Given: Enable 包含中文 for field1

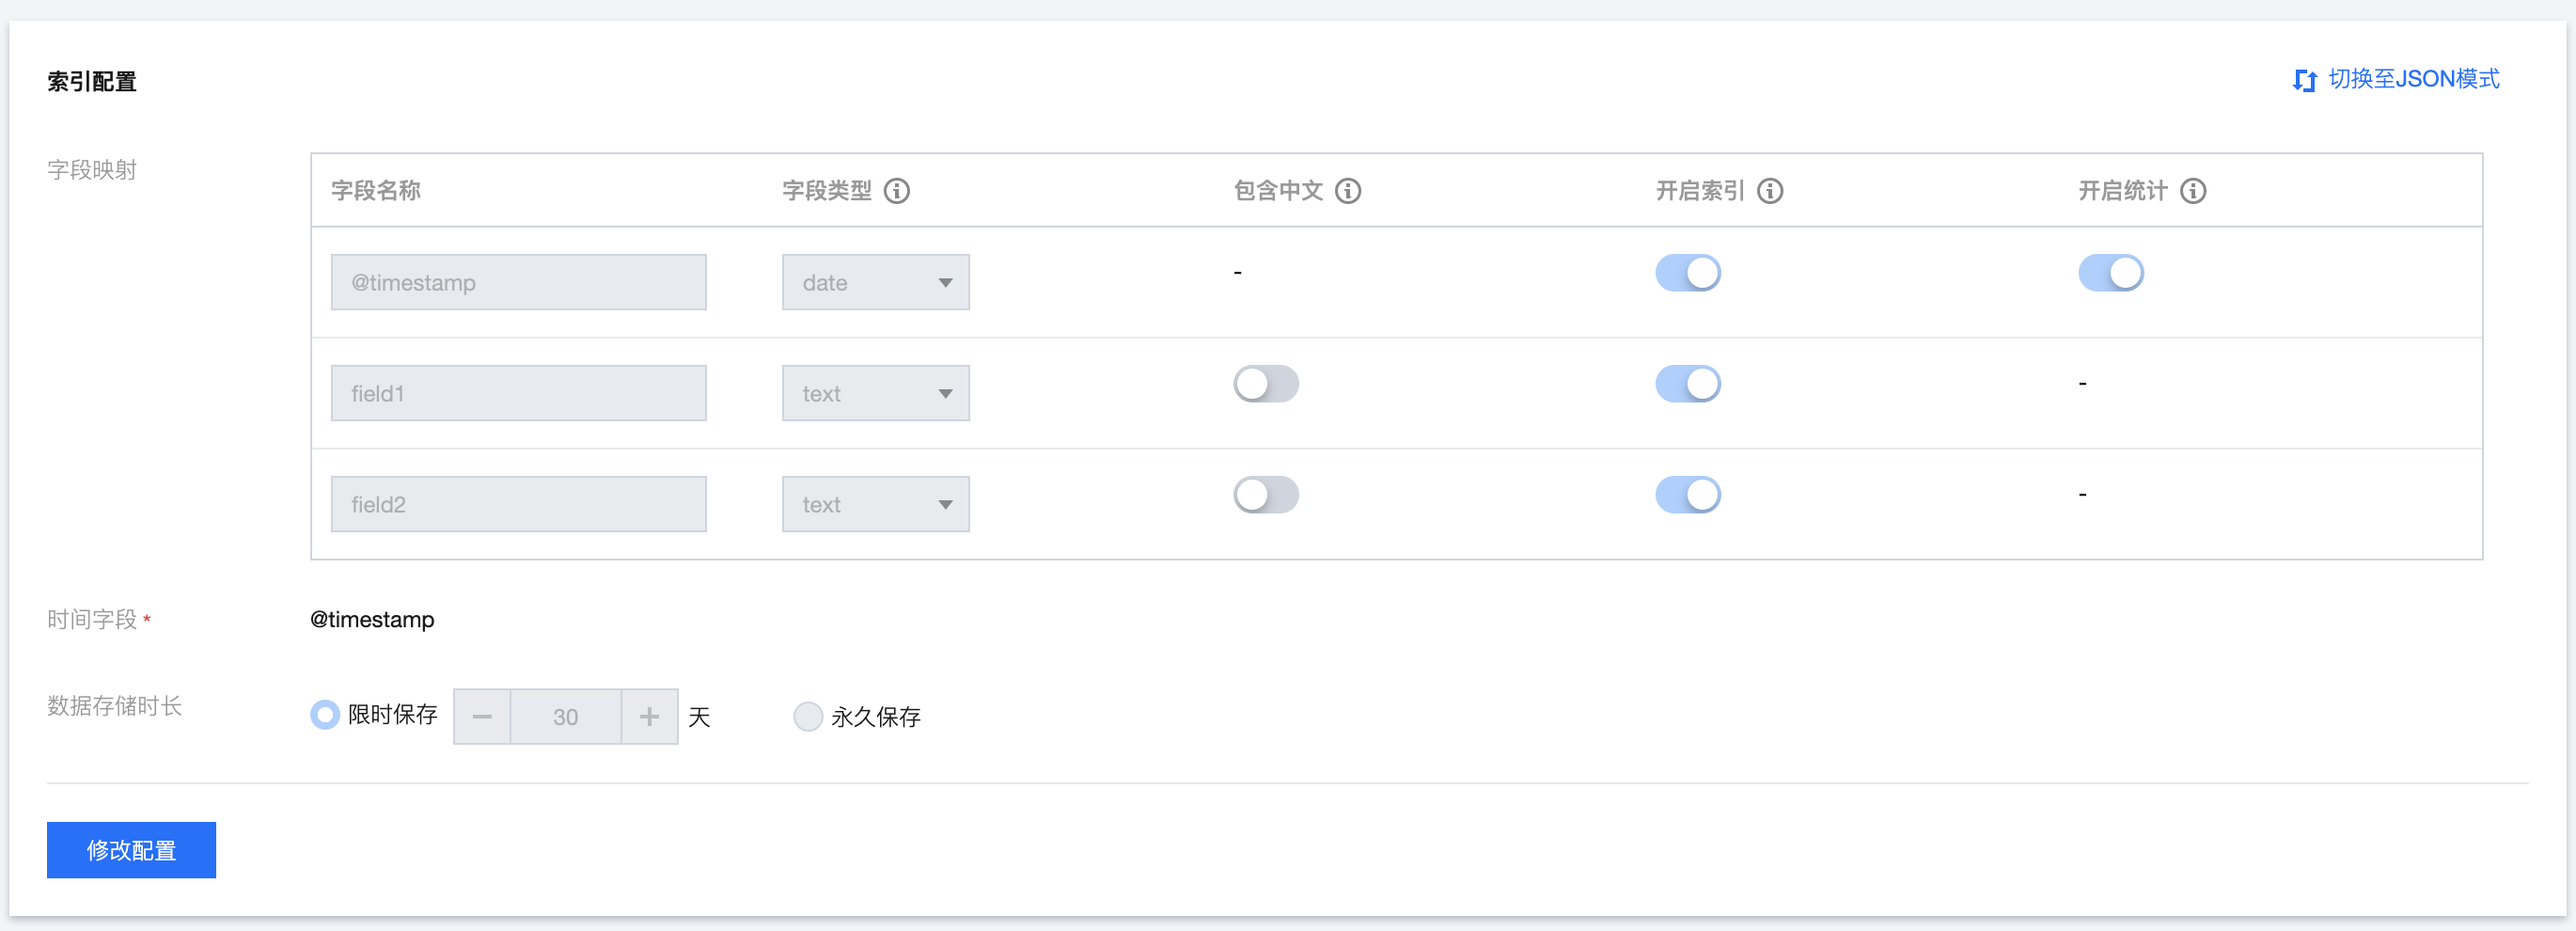Looking at the screenshot, I should point(1265,384).
